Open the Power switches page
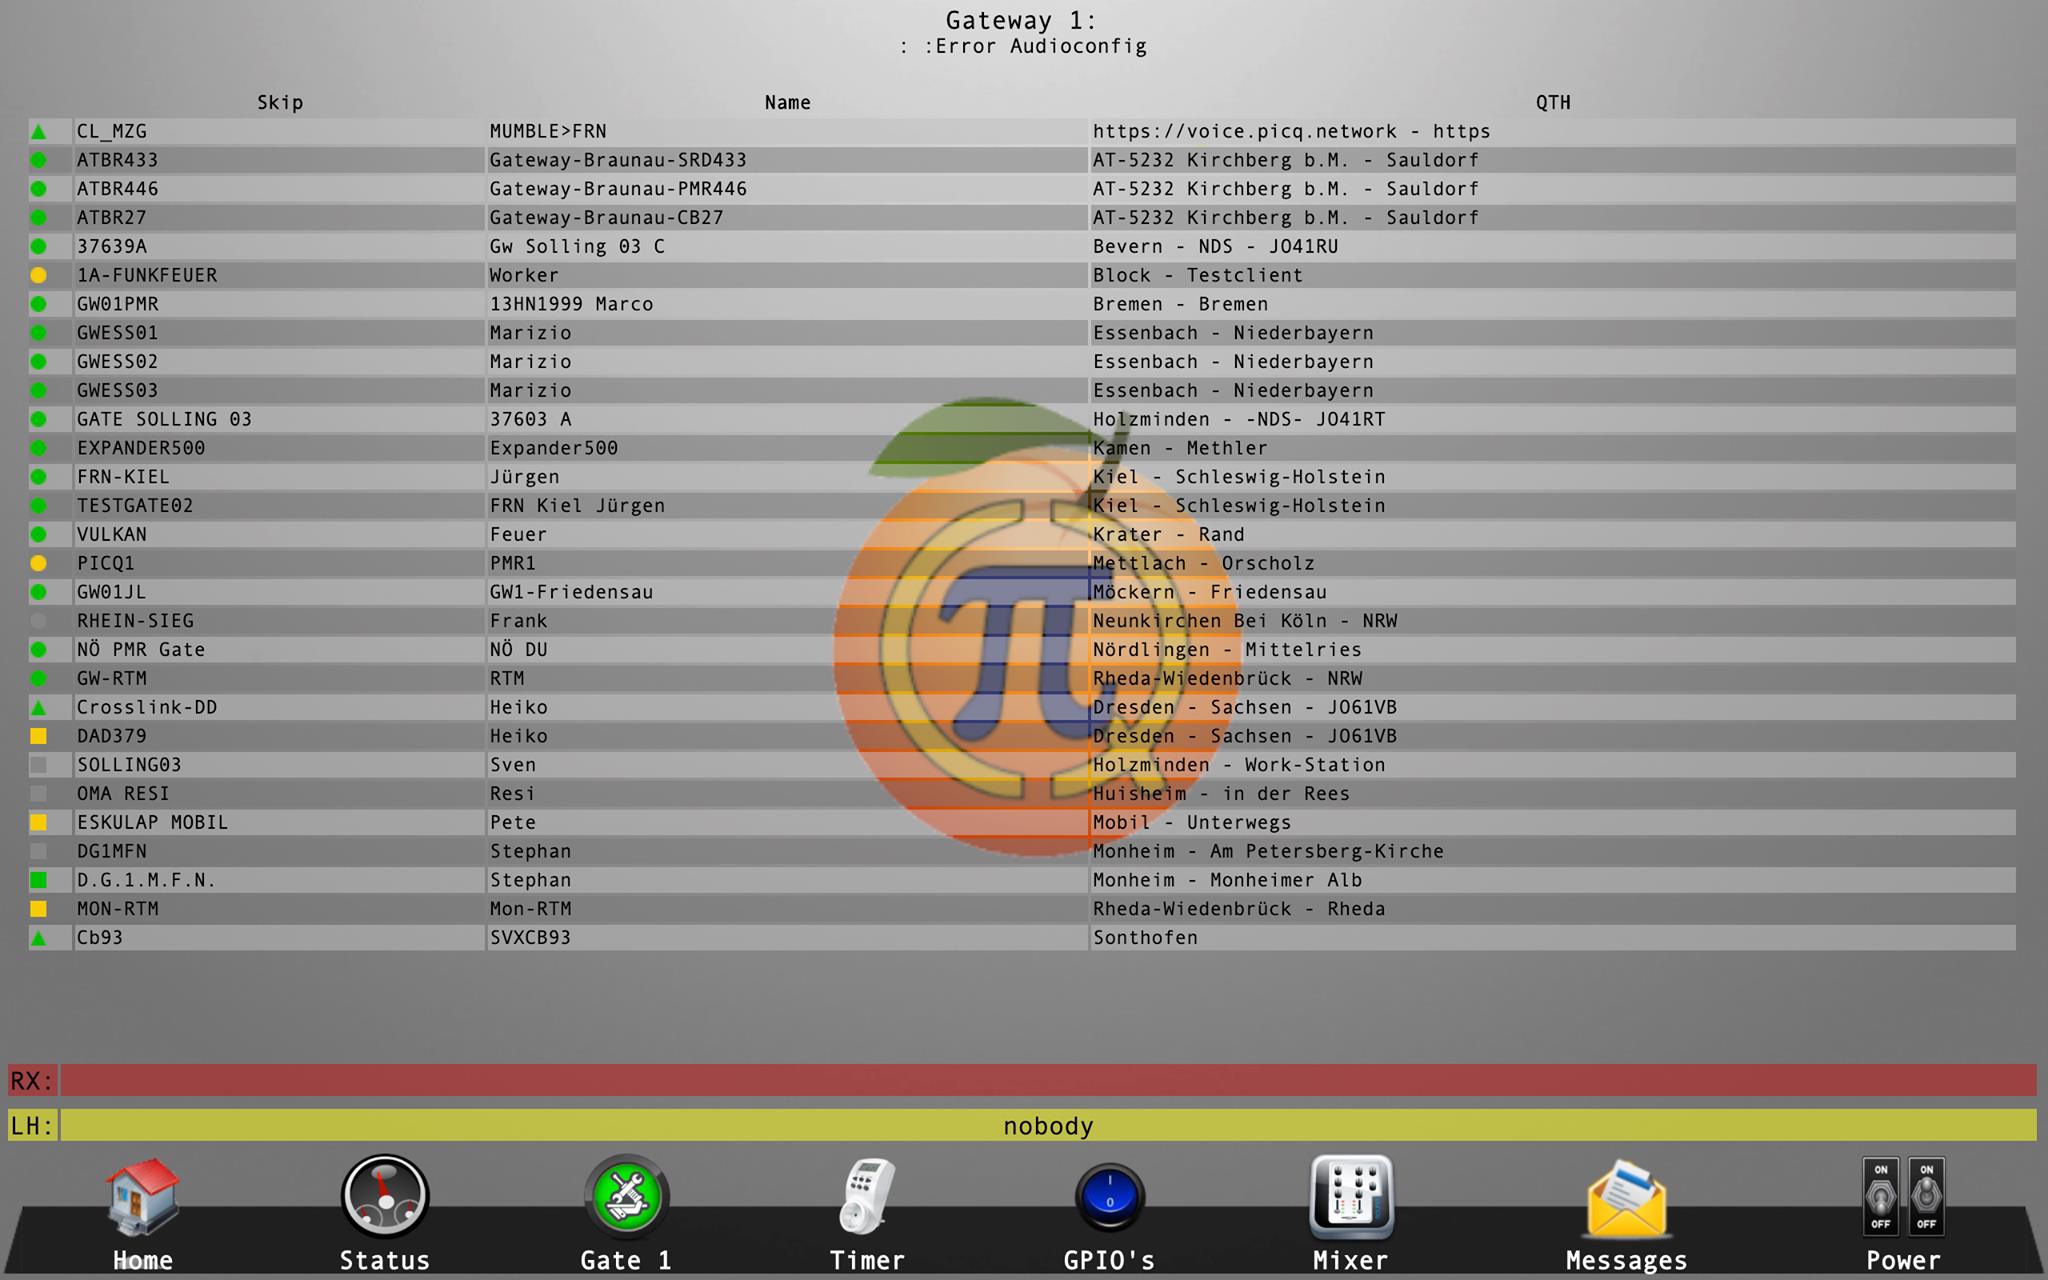 [x=1903, y=1214]
